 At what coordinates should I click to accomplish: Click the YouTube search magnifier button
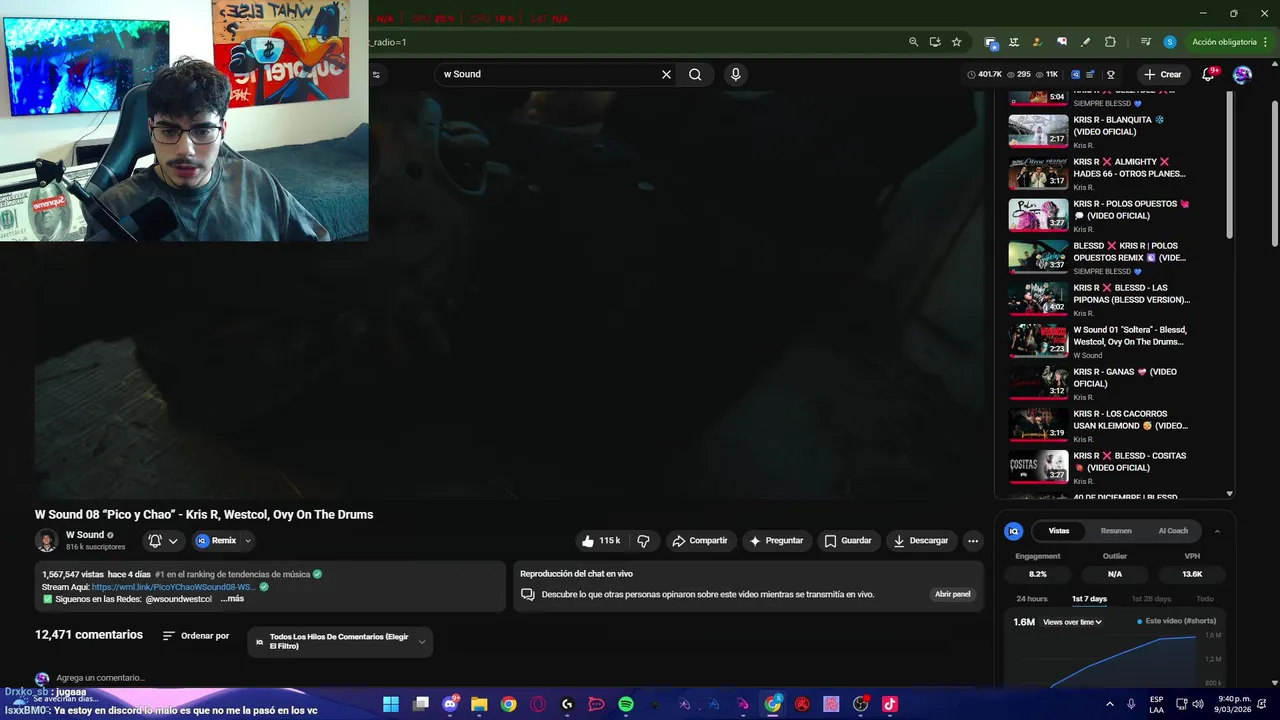(695, 74)
